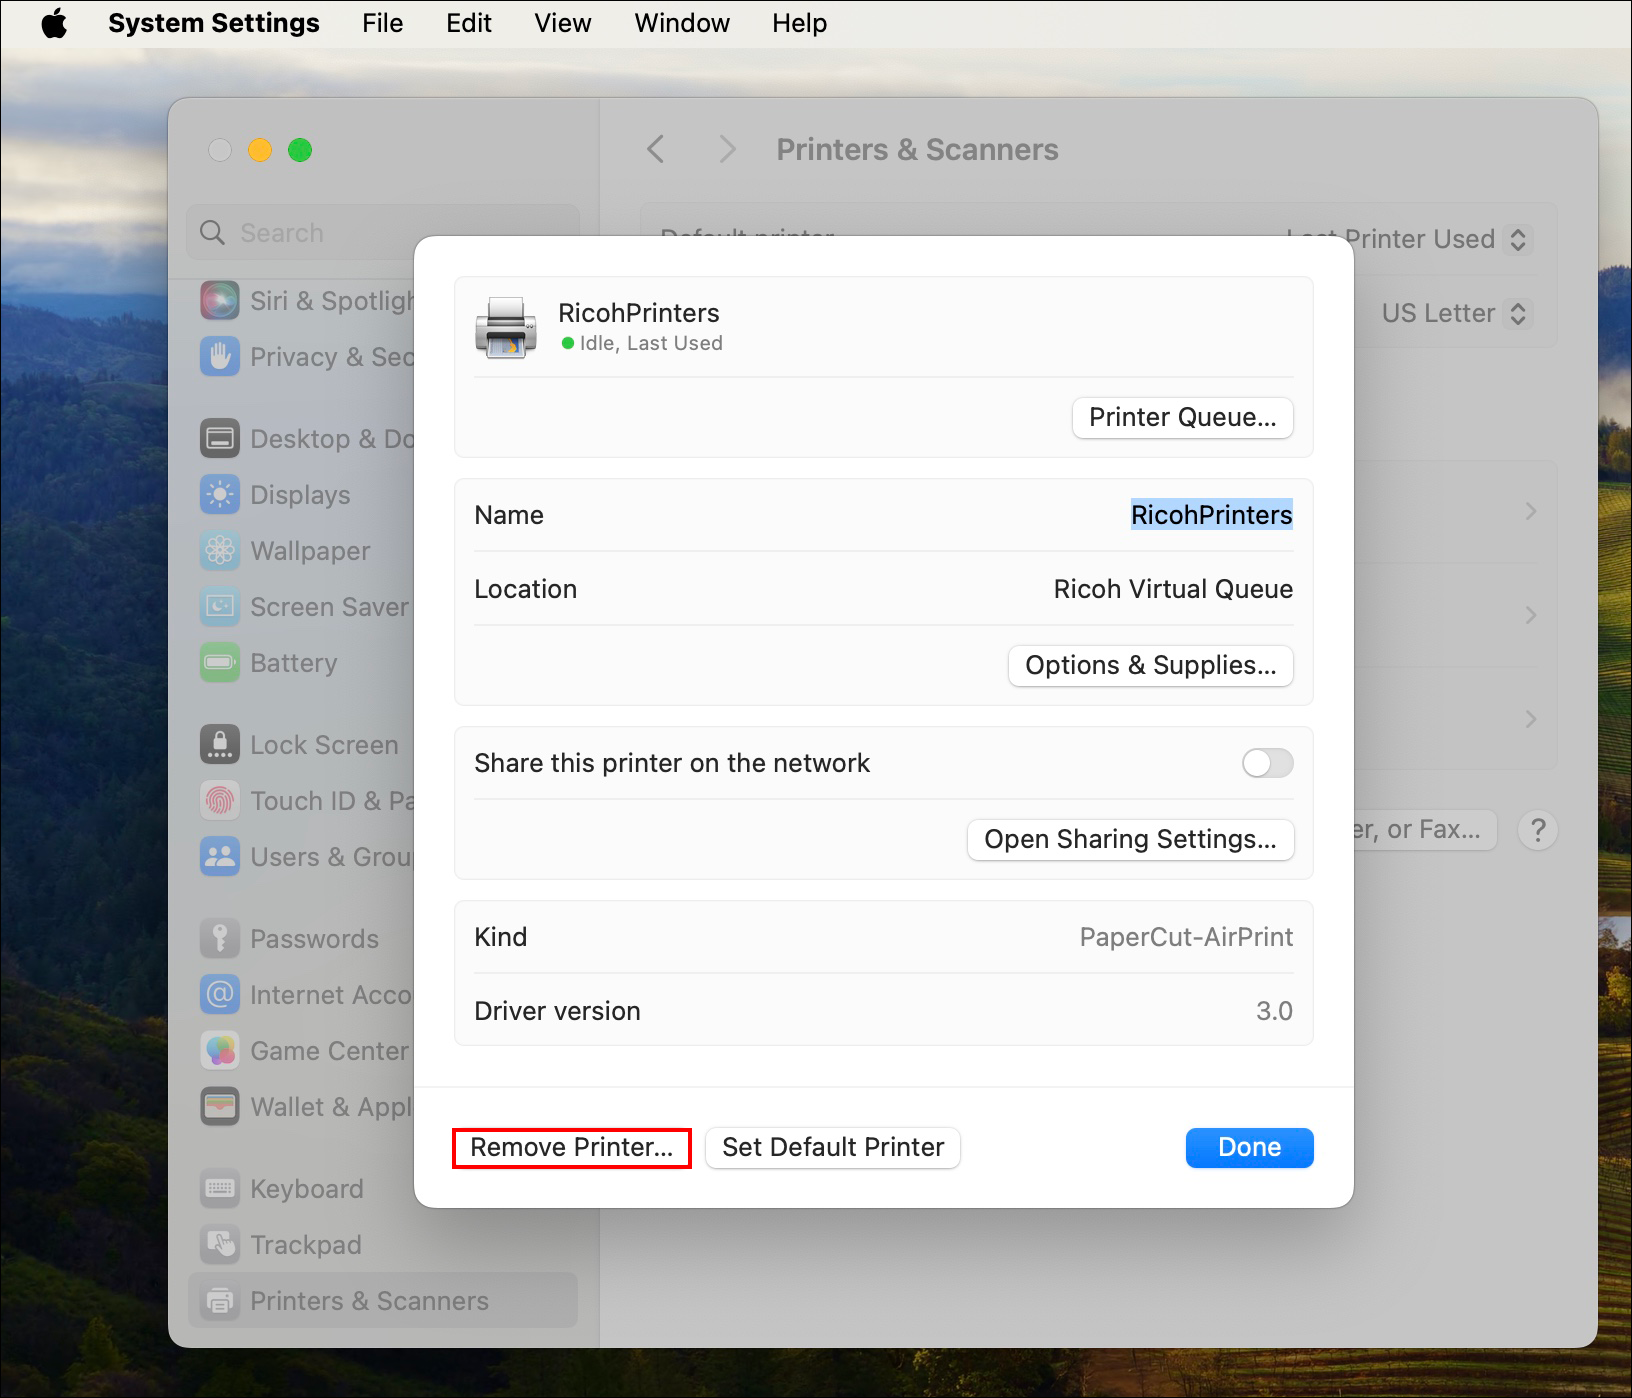Click the Ricoh Virtual Queue location field
This screenshot has height=1398, width=1632.
[x=1173, y=589]
